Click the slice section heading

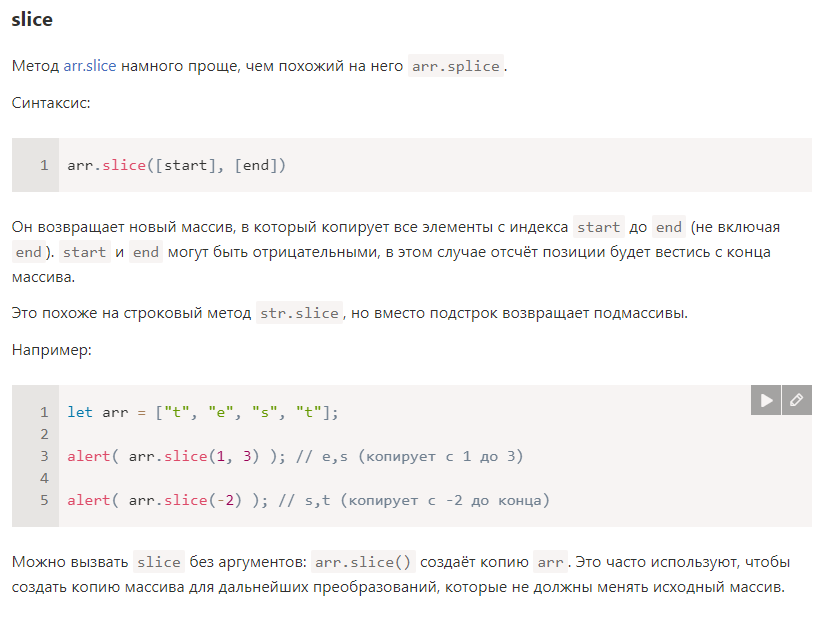click(x=32, y=19)
